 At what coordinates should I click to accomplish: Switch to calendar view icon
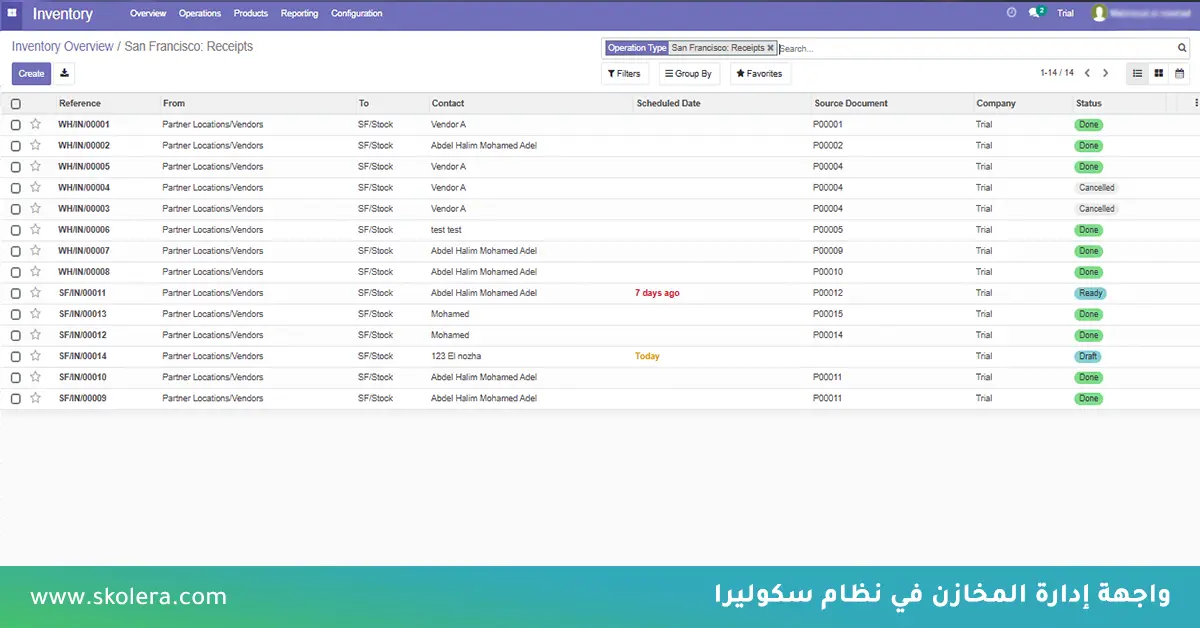(1179, 73)
